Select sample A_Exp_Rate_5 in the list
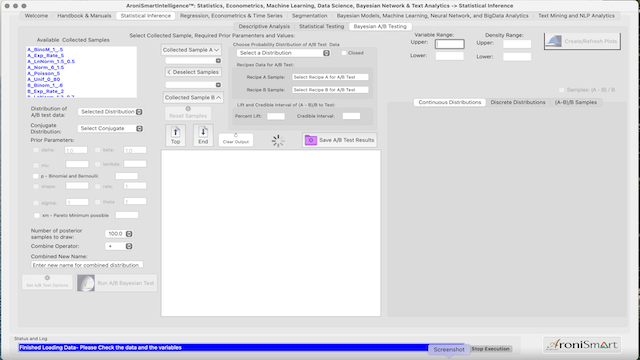Viewport: 640px width, 360px height. pos(46,56)
